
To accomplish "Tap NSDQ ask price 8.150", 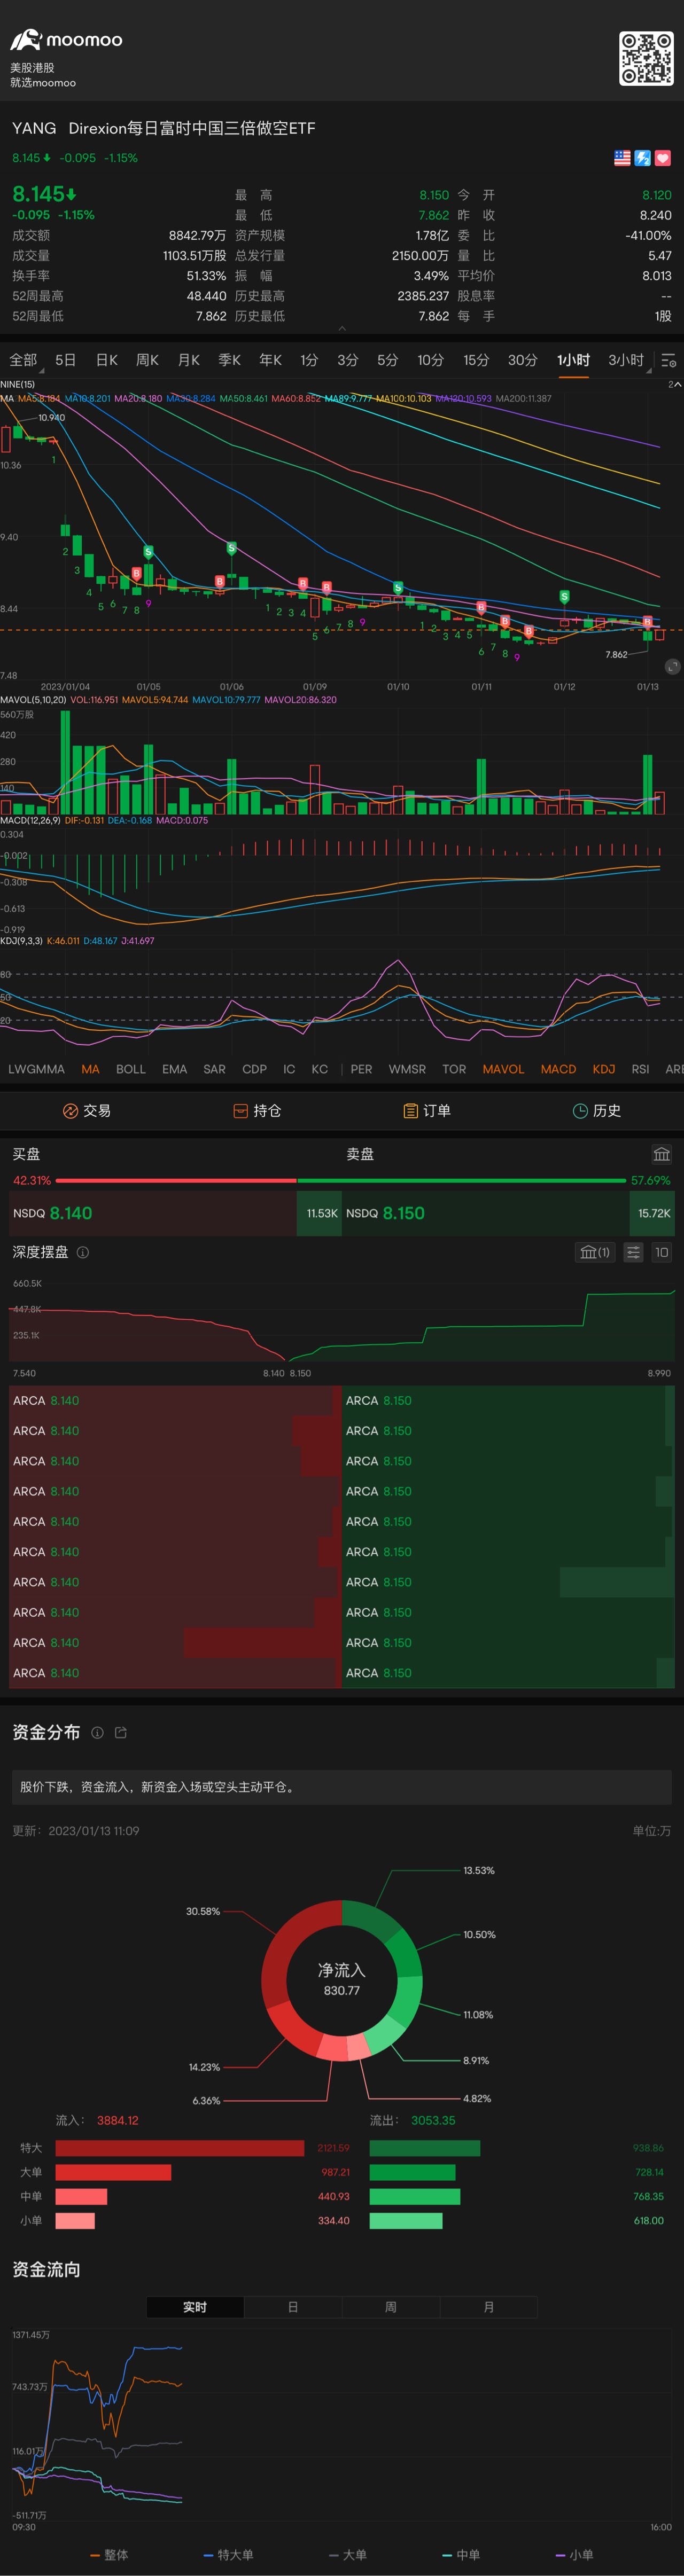I will (x=403, y=1213).
